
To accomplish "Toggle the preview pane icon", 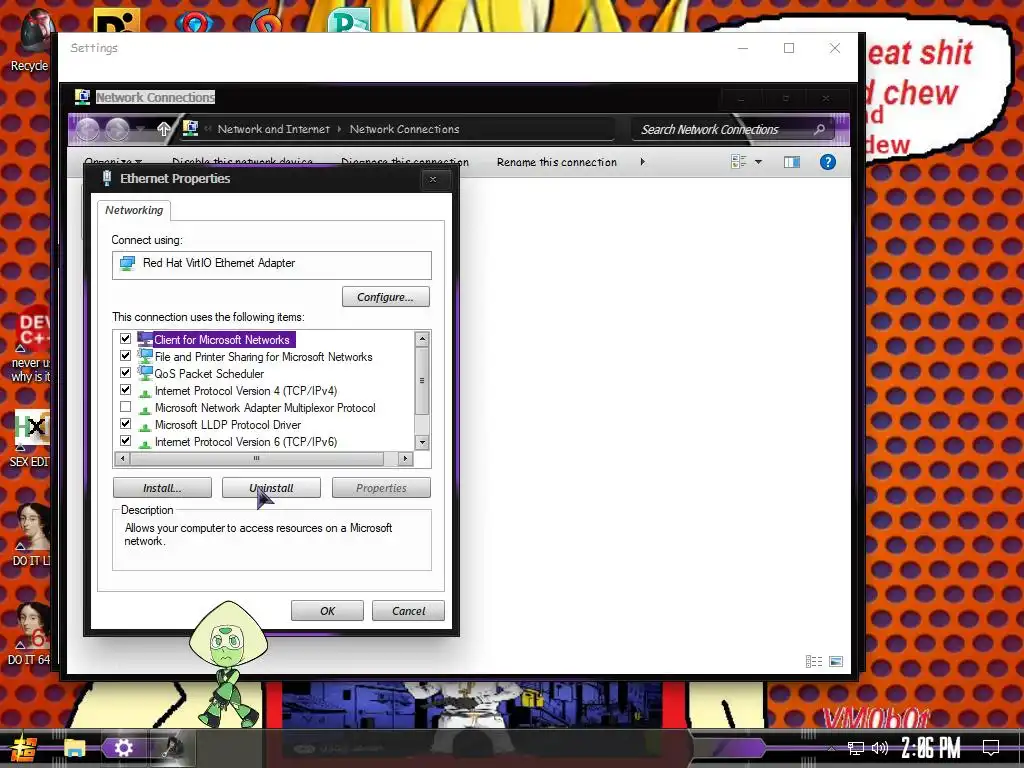I will (x=792, y=162).
